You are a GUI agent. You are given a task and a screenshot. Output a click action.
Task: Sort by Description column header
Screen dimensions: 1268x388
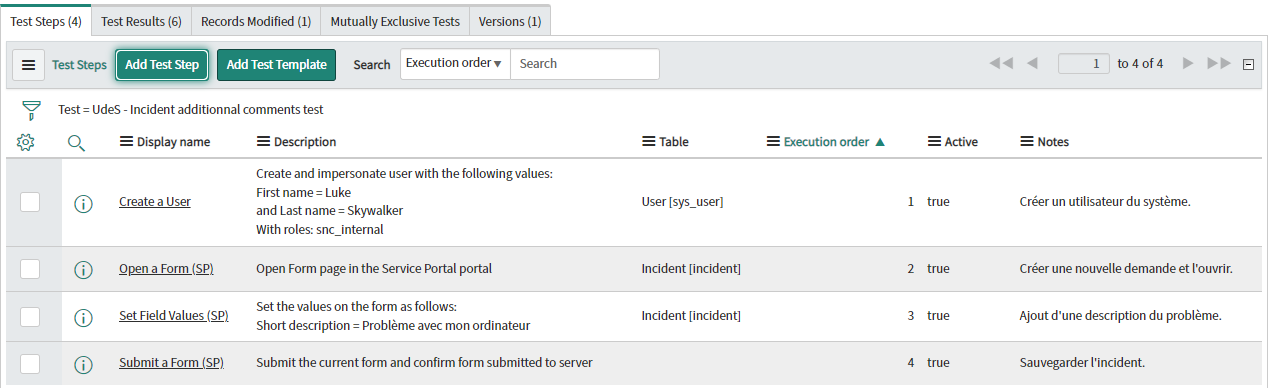pos(305,142)
